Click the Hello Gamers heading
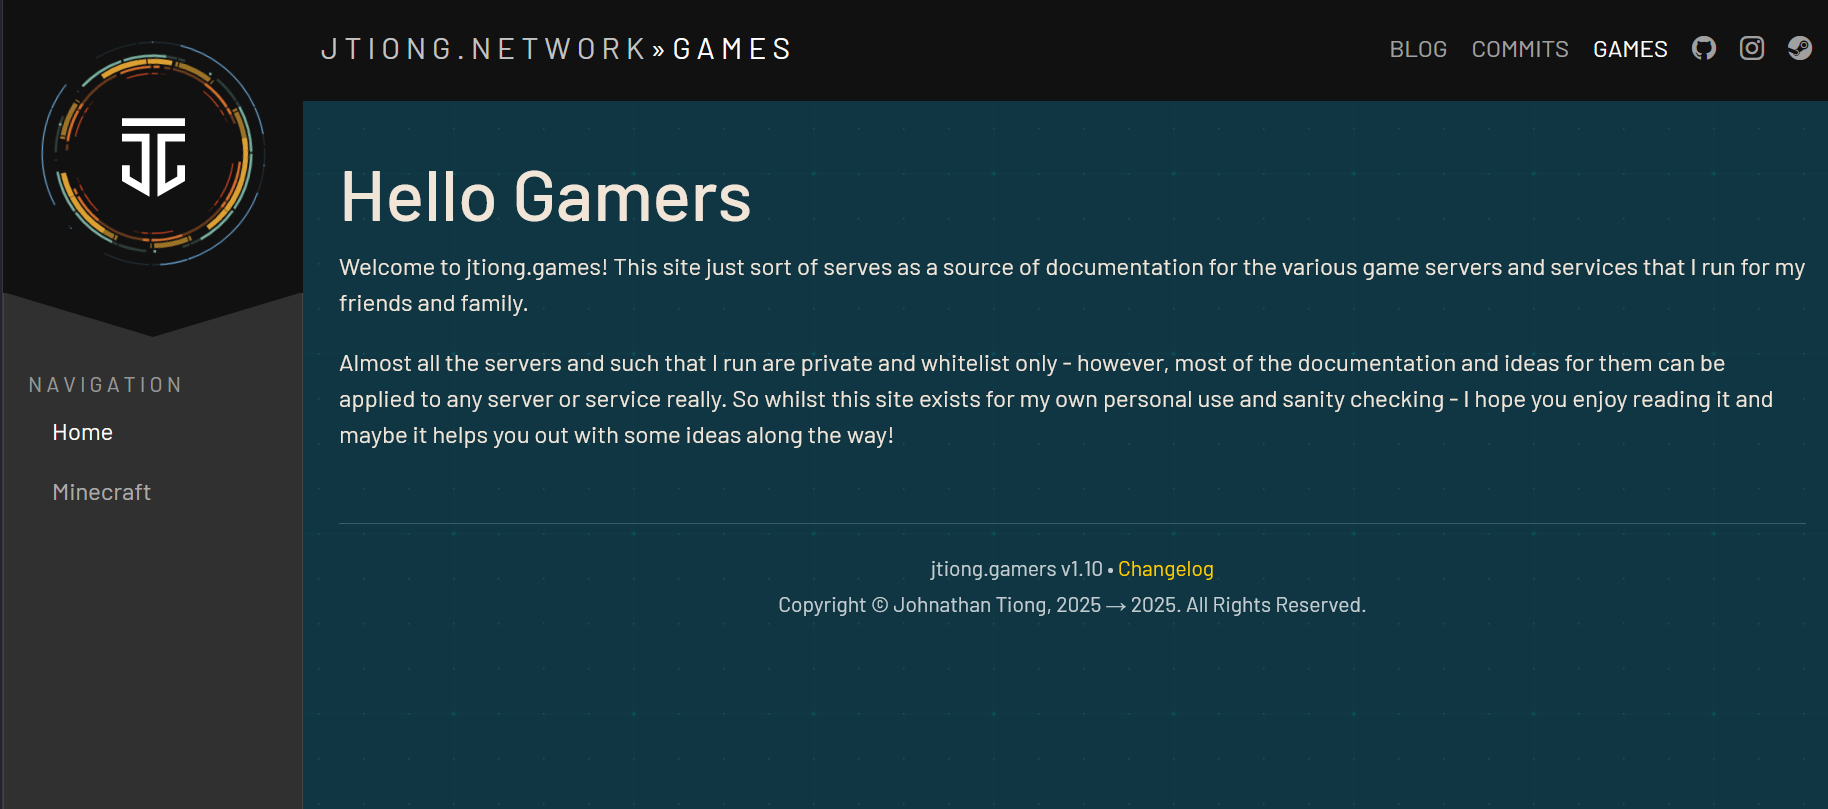 pyautogui.click(x=545, y=197)
